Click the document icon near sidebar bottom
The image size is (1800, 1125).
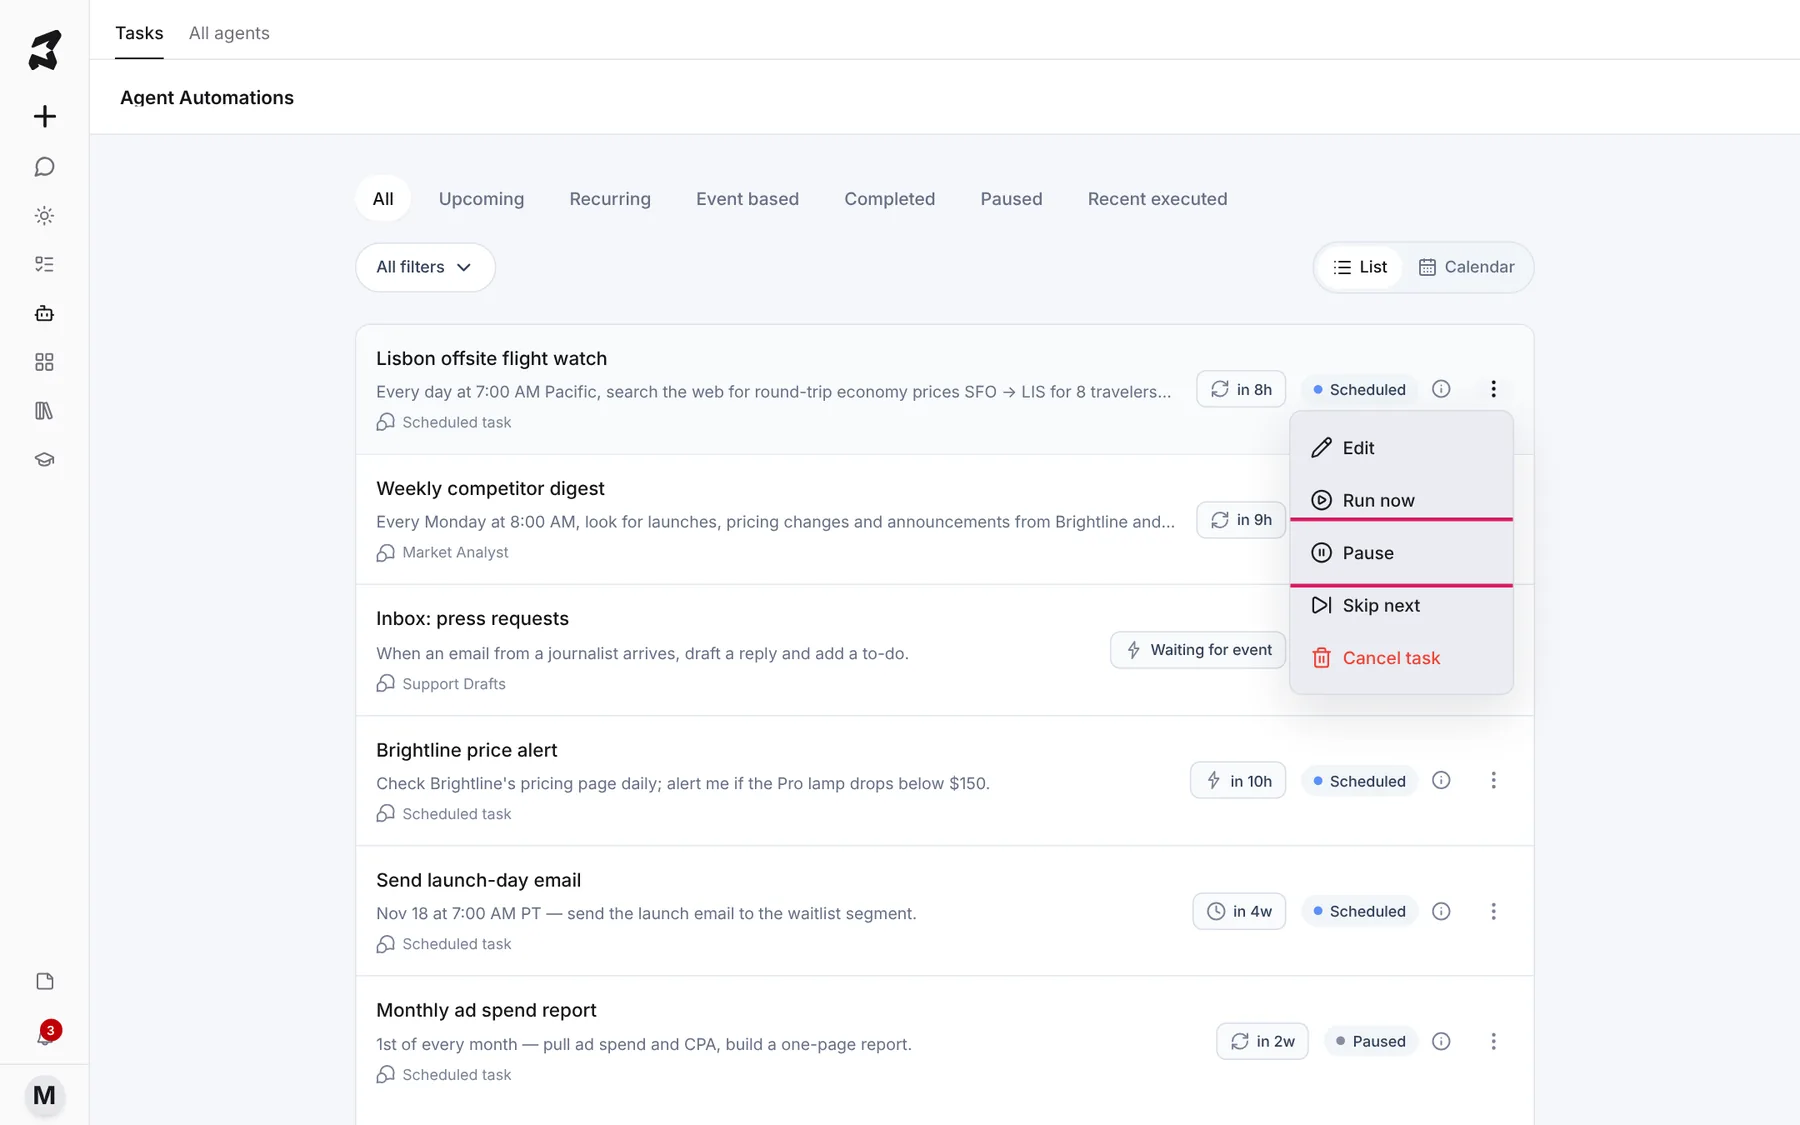(x=44, y=981)
